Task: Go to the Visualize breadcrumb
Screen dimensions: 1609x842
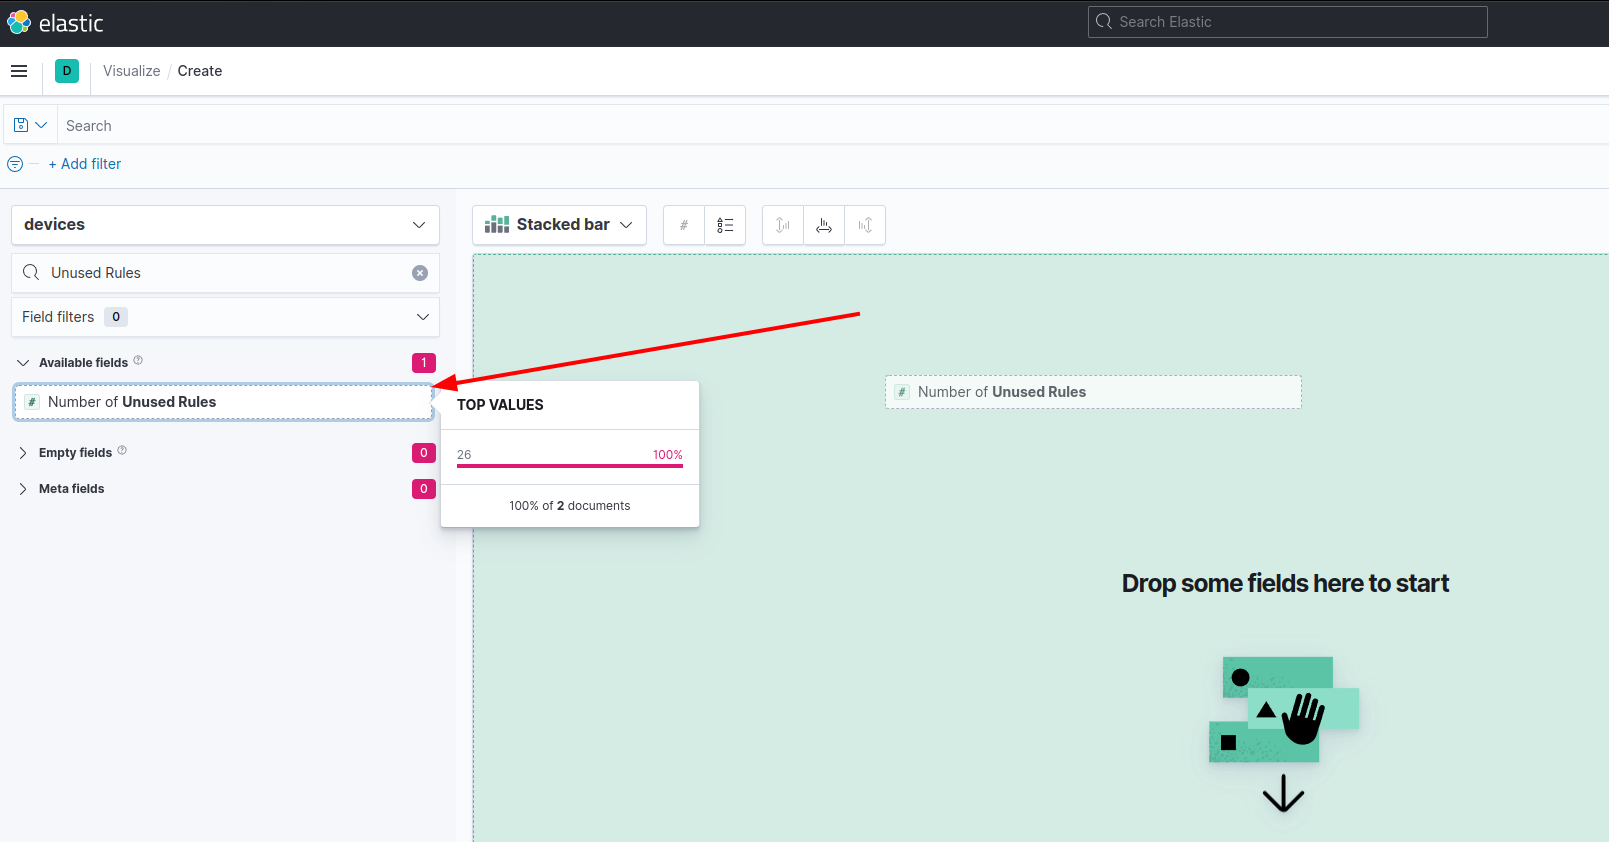Action: point(131,71)
